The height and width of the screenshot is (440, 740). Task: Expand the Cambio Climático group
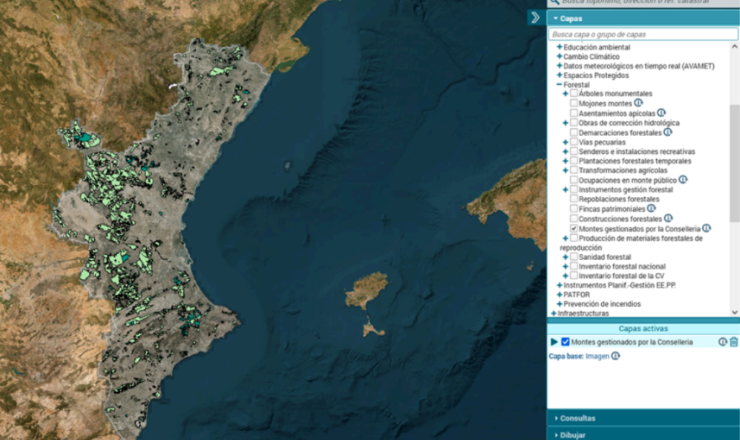pyautogui.click(x=559, y=56)
